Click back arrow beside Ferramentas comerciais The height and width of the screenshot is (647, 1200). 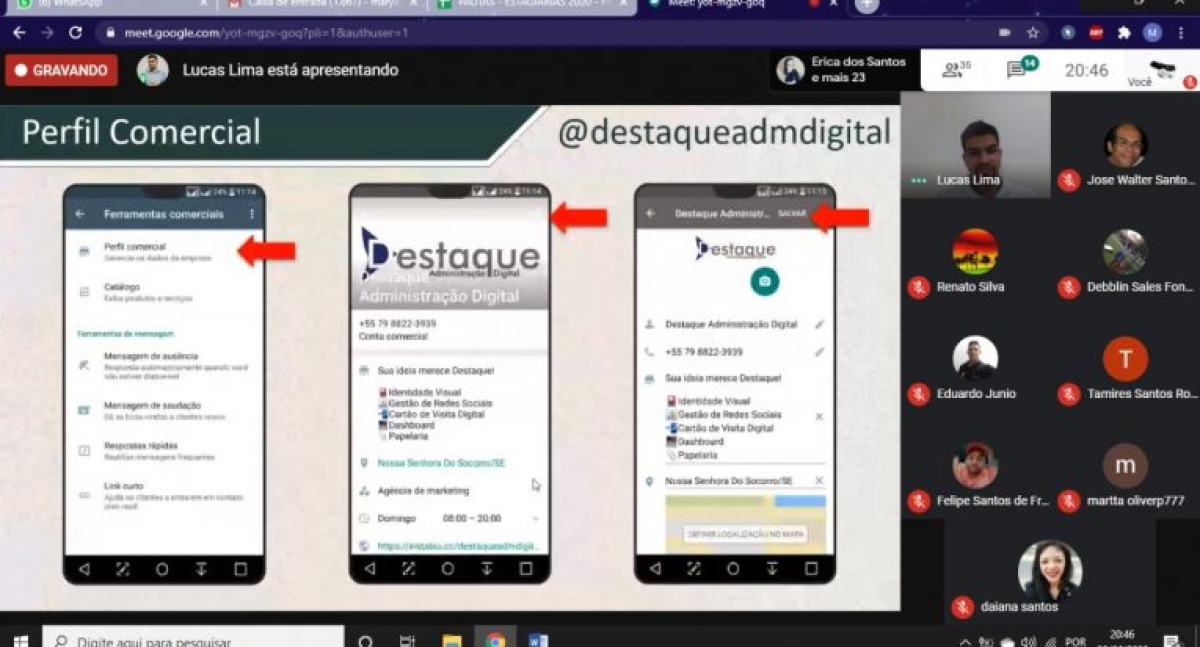click(81, 214)
